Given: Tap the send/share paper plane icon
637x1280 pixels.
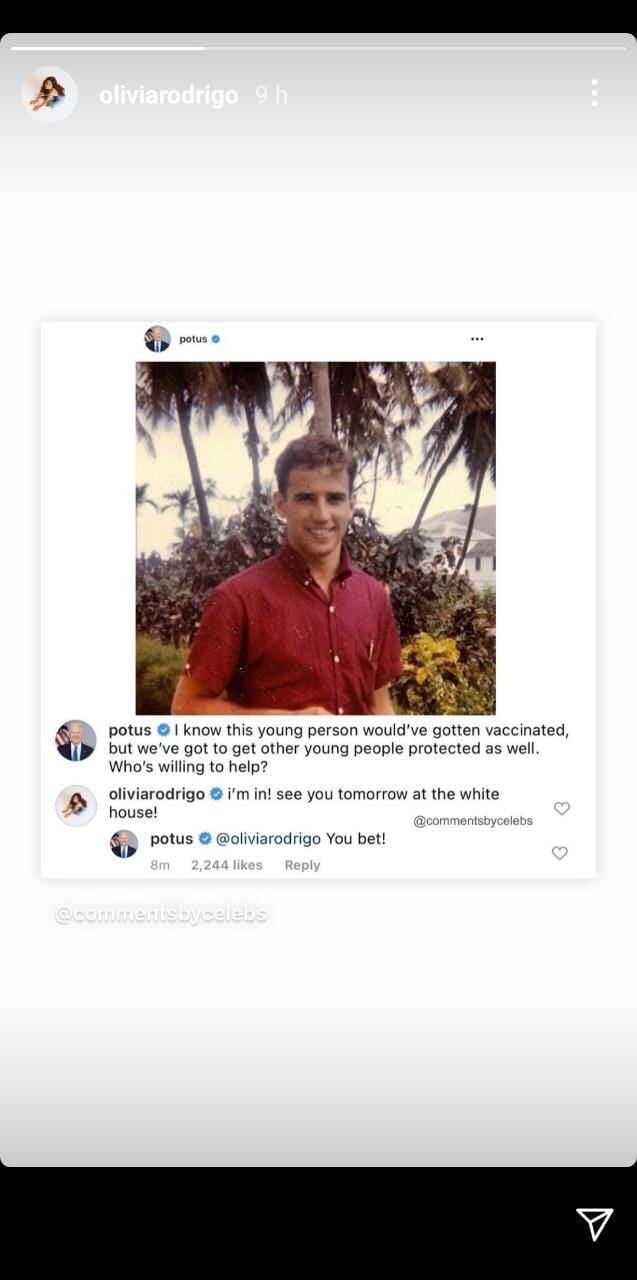Looking at the screenshot, I should pyautogui.click(x=594, y=1223).
